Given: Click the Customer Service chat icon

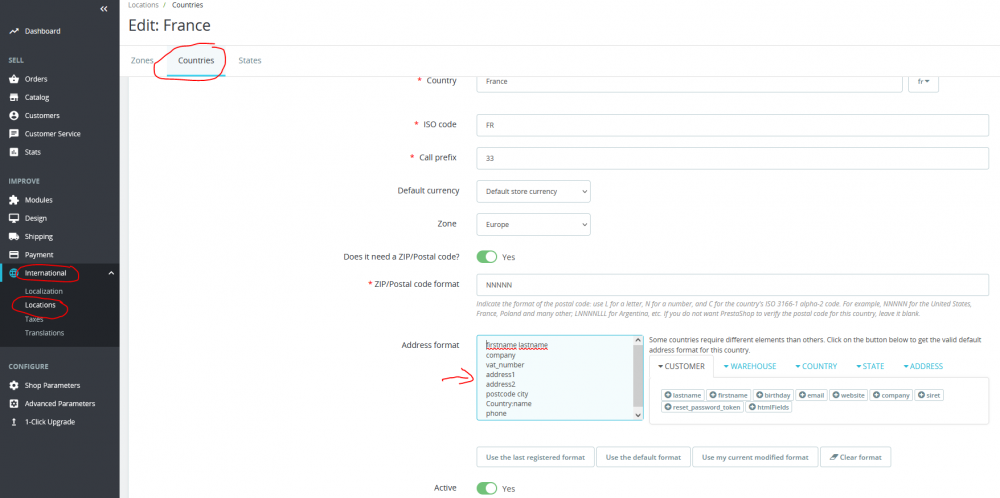Looking at the screenshot, I should [13, 134].
